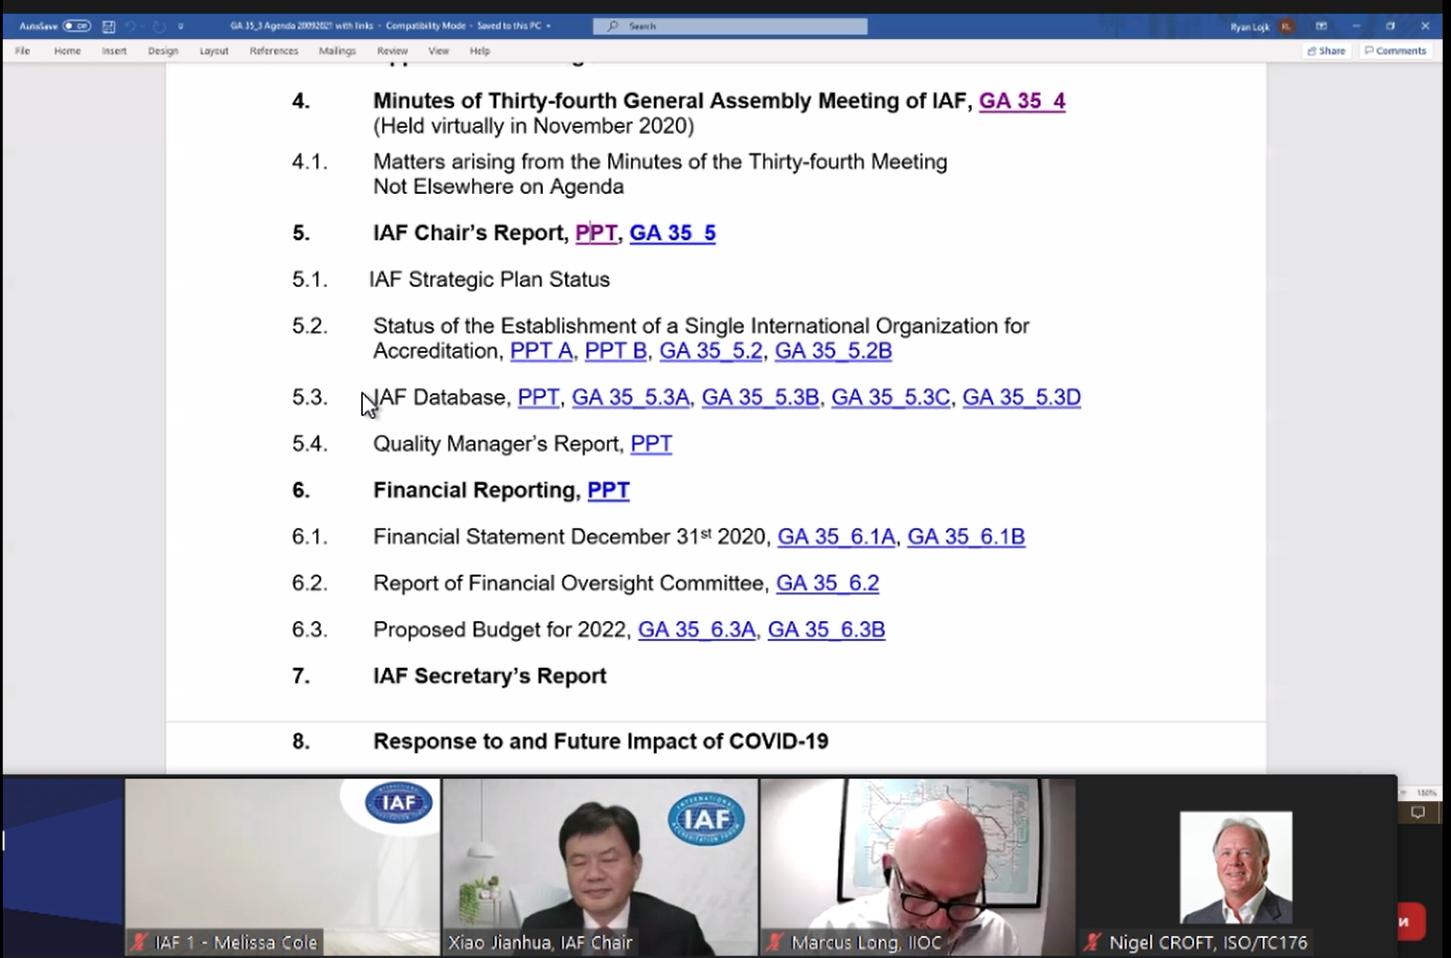Viewport: 1451px width, 958px height.
Task: Open the GA 35_6.2 link
Action: click(x=827, y=584)
